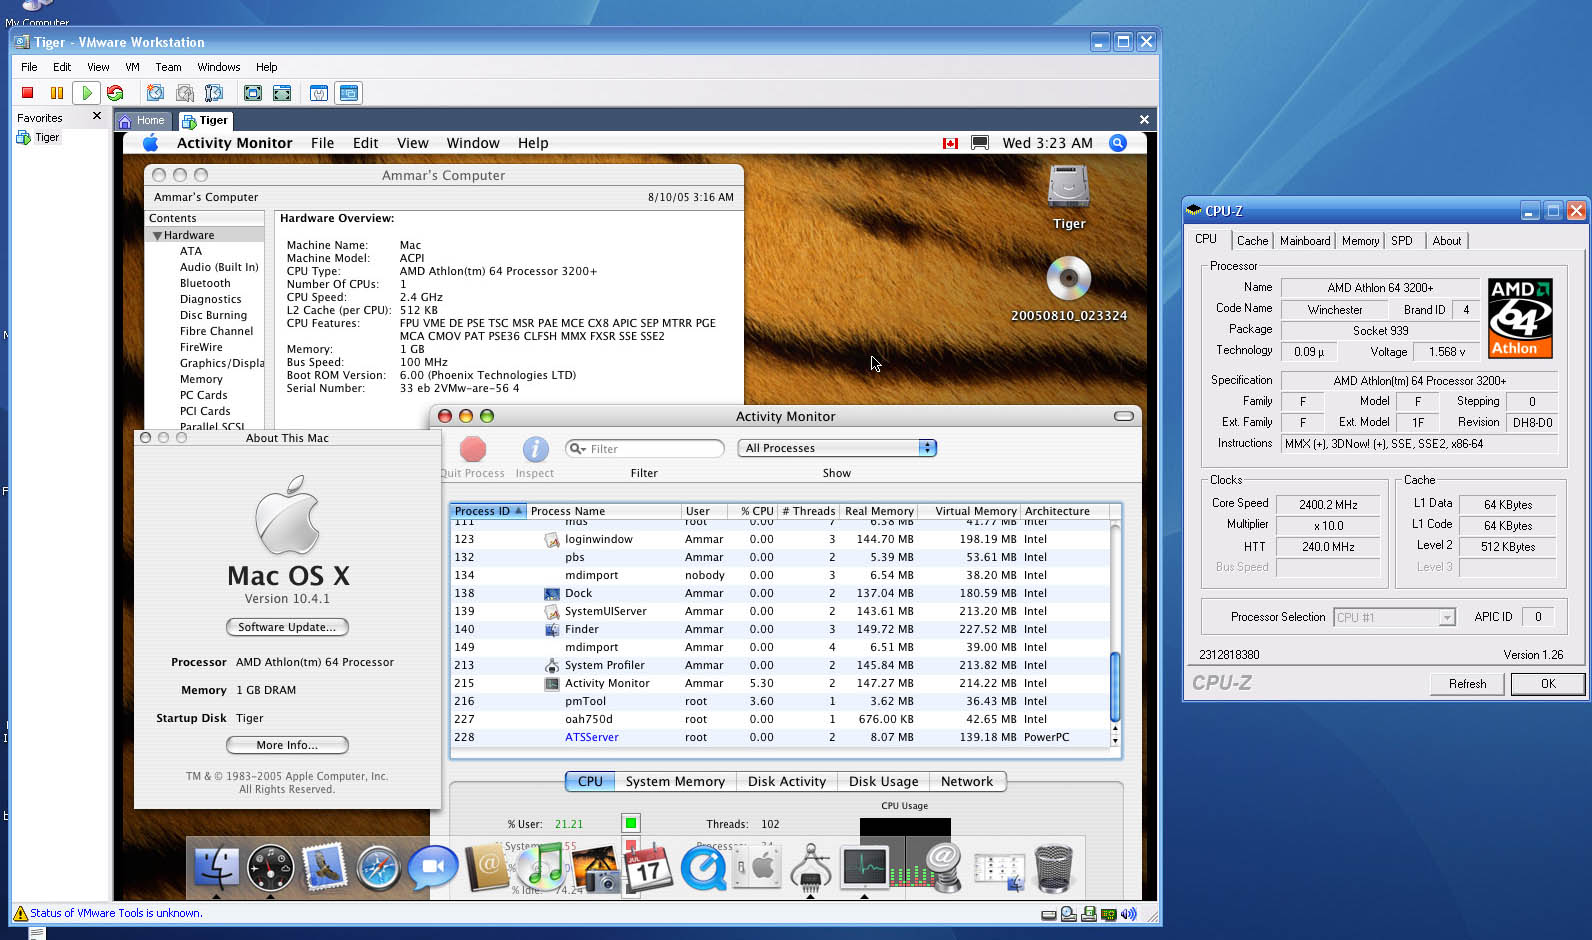Viewport: 1592px width, 940px height.
Task: Open the Snapshot Manager toolbar icon
Action: [x=214, y=93]
